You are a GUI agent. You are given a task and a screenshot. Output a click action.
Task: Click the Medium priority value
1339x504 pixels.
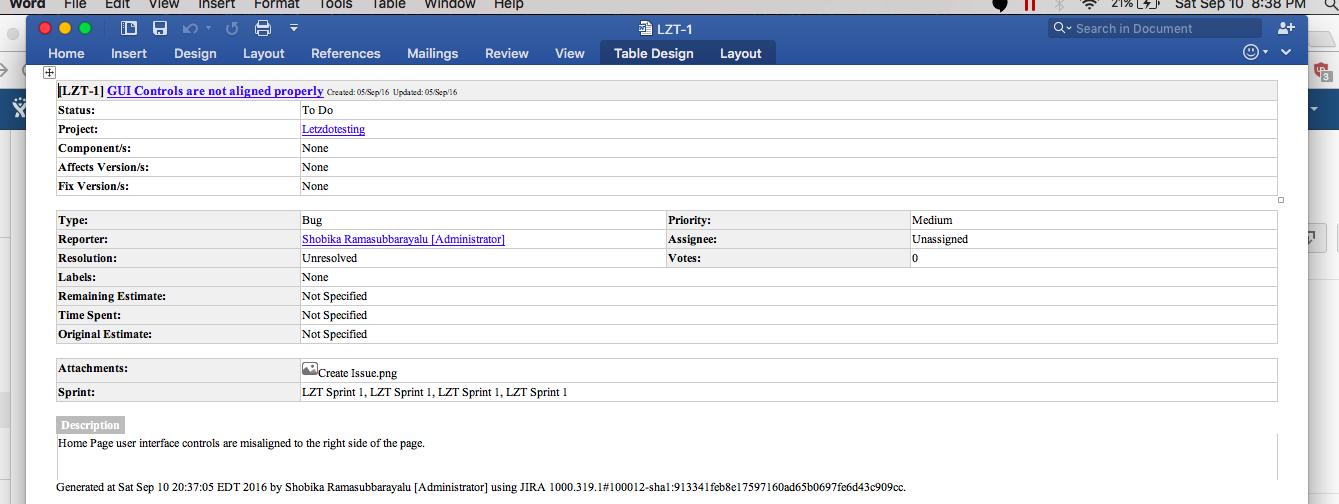point(932,220)
